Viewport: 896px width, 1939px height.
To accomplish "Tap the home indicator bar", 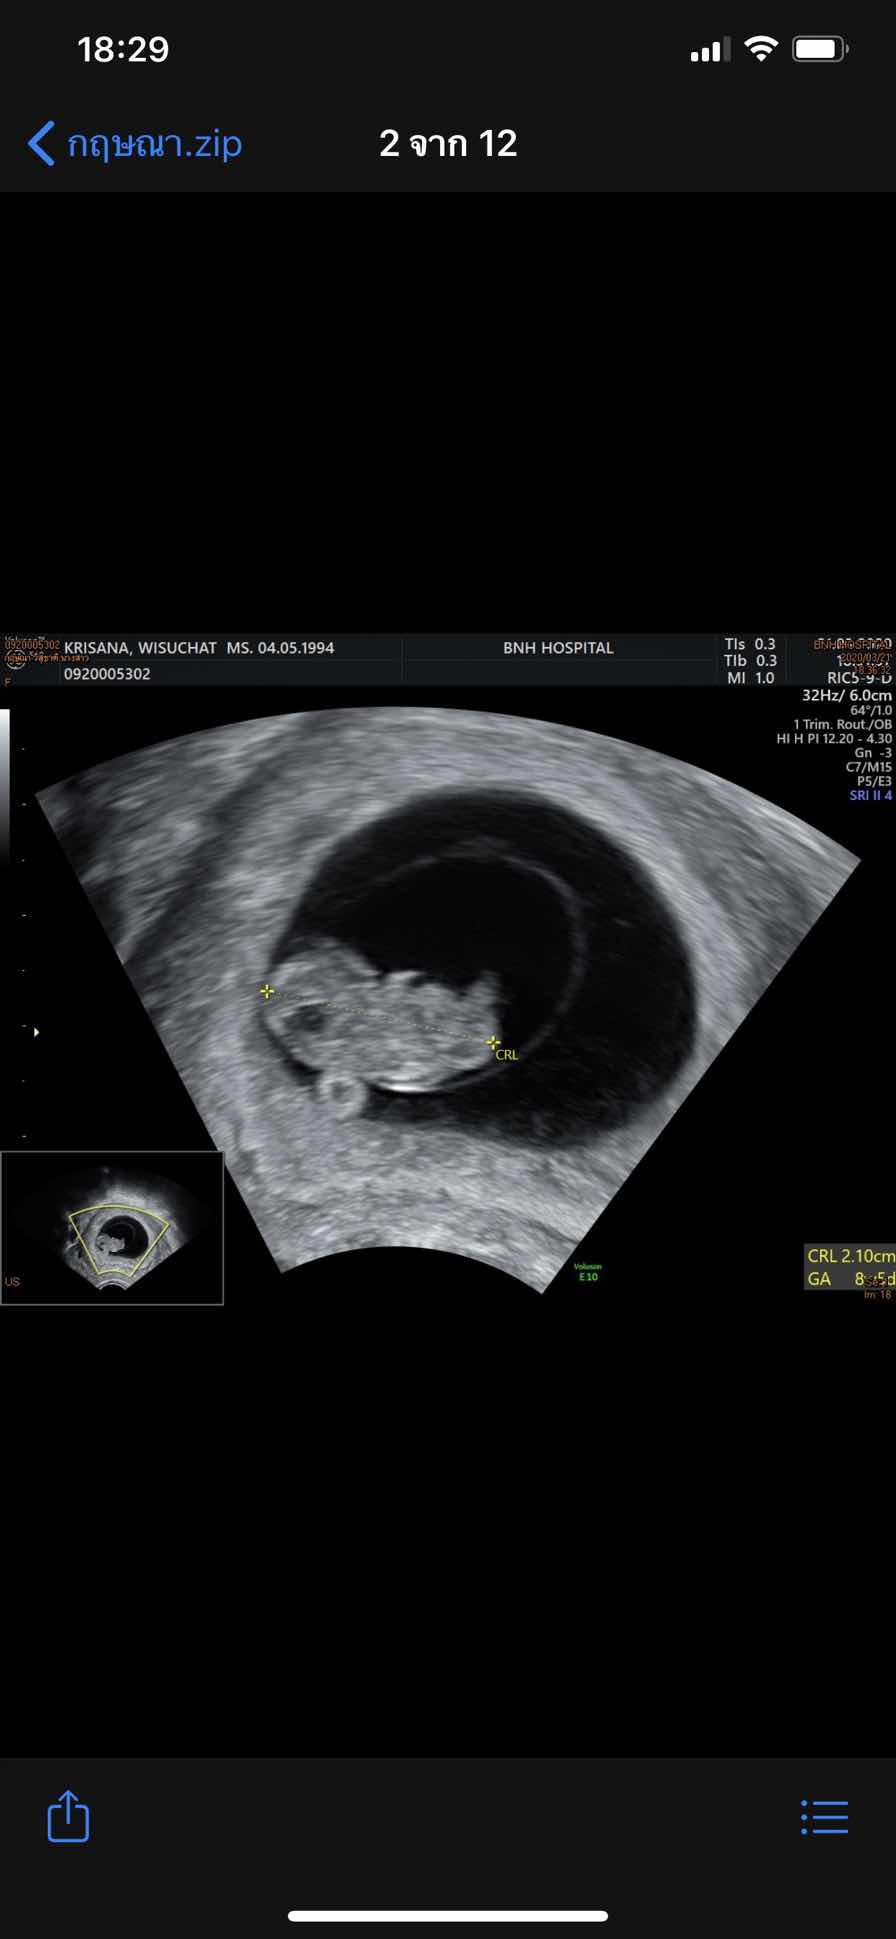I will (x=448, y=1916).
